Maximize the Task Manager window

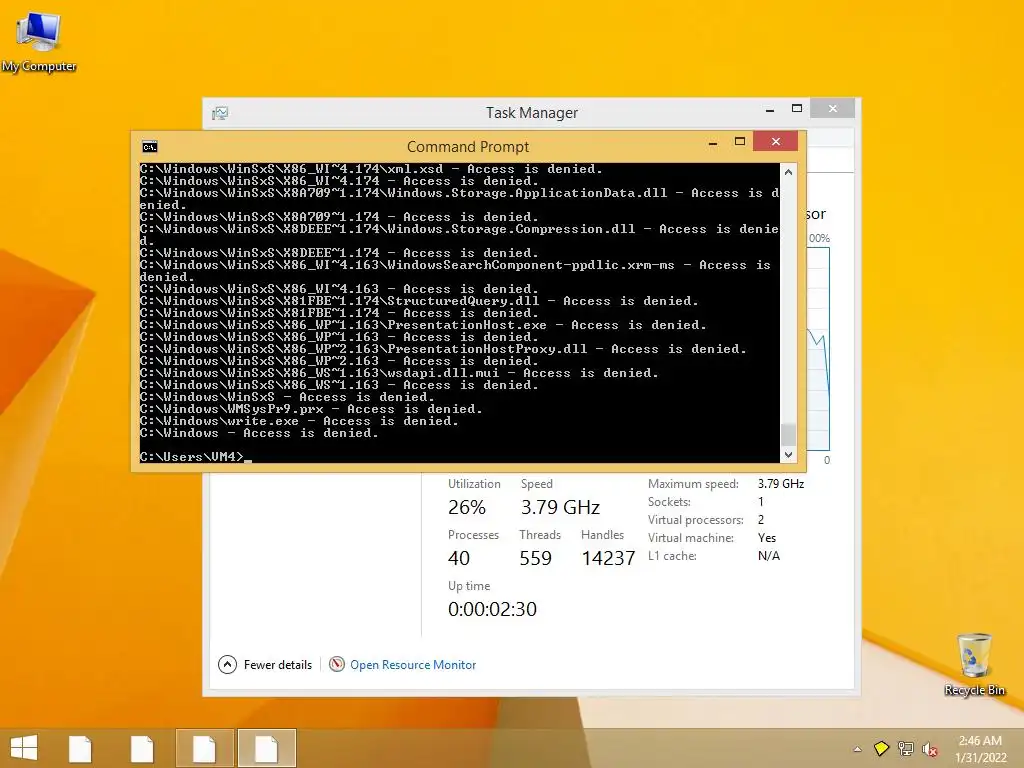(x=797, y=109)
